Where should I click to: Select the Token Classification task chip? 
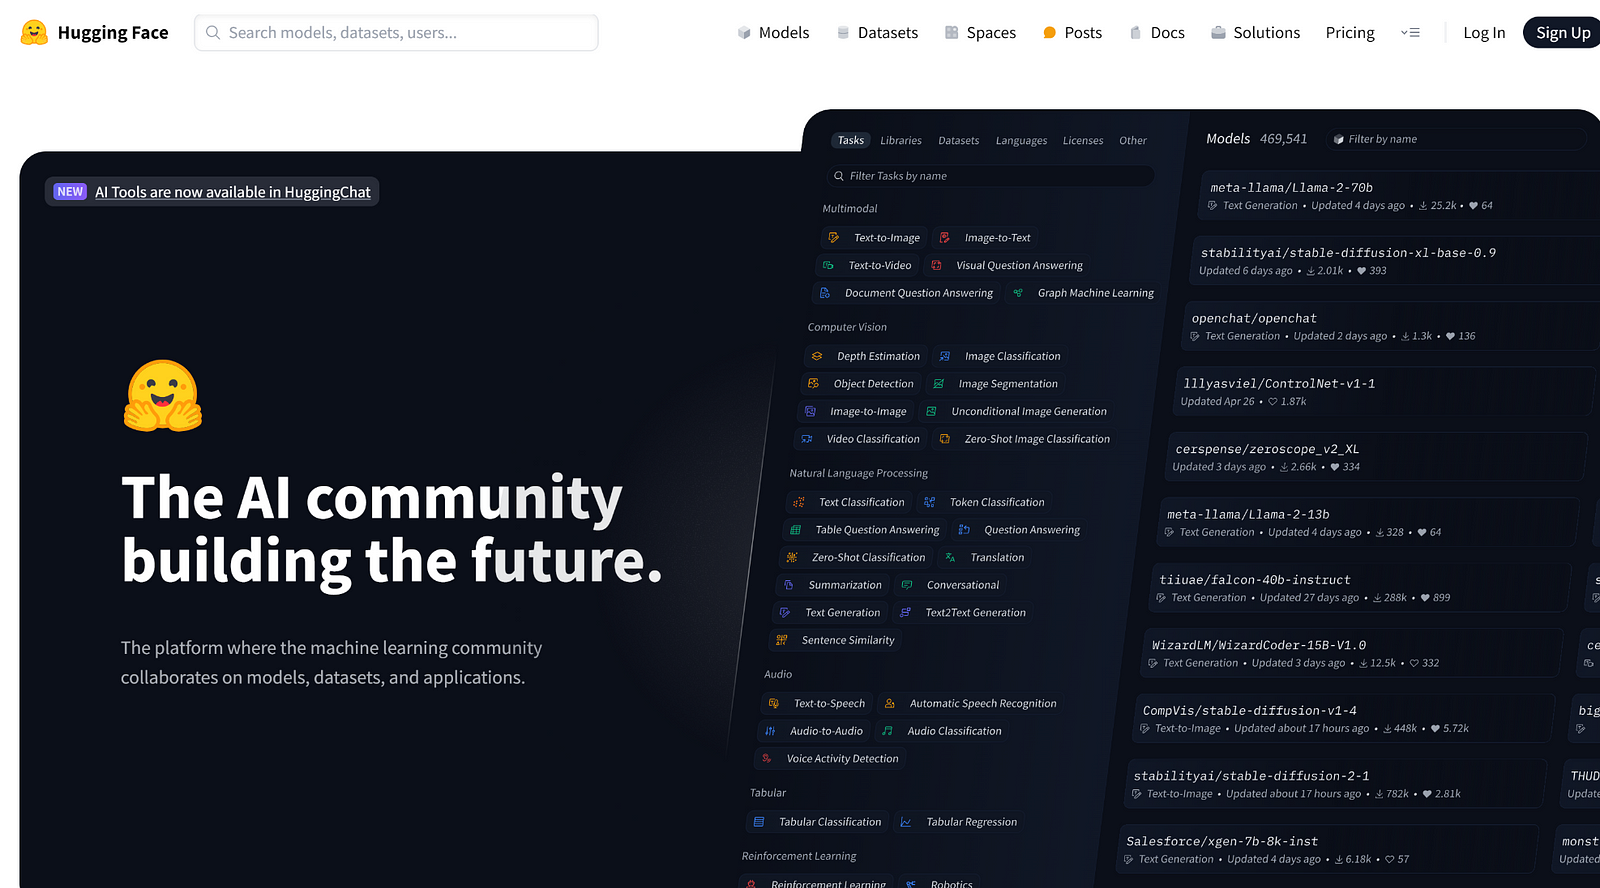coord(984,503)
